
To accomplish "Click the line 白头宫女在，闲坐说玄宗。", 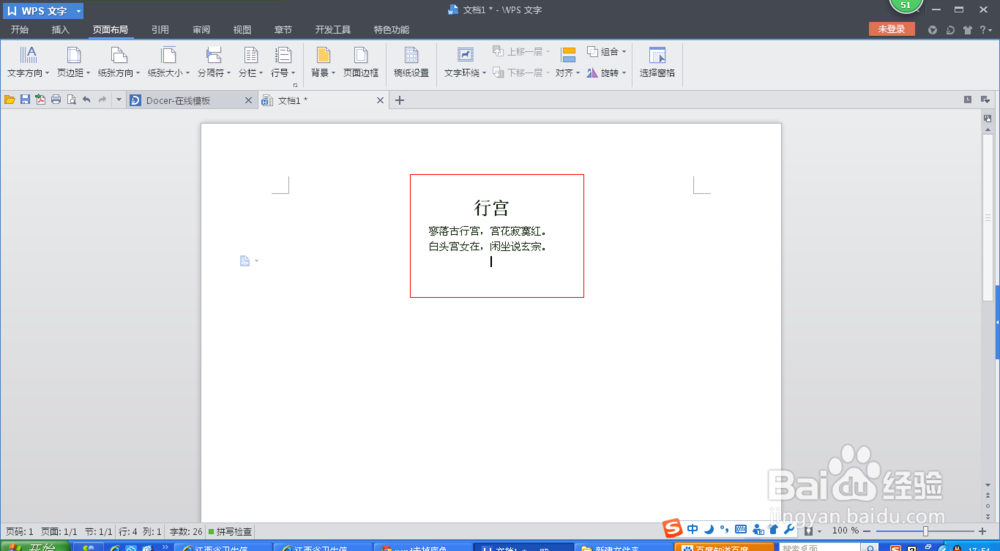I will point(487,246).
